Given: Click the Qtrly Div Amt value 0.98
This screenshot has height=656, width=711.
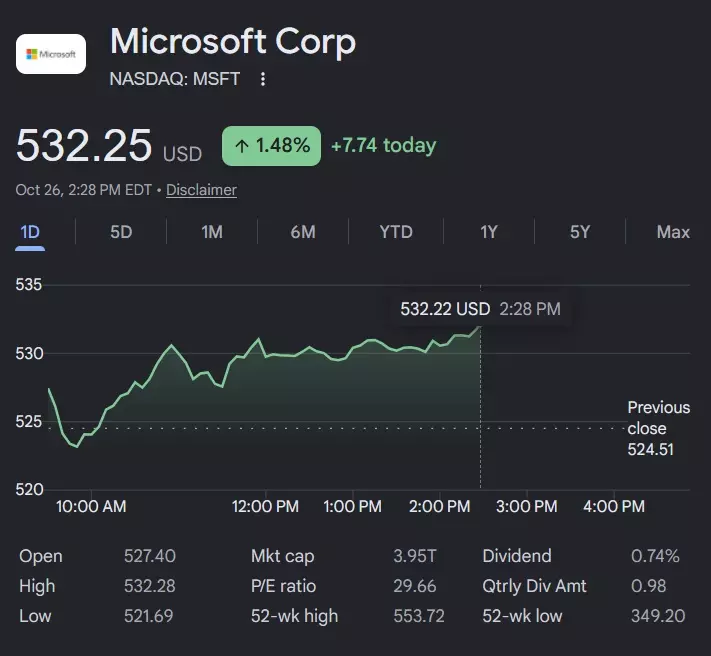Looking at the screenshot, I should (x=648, y=586).
